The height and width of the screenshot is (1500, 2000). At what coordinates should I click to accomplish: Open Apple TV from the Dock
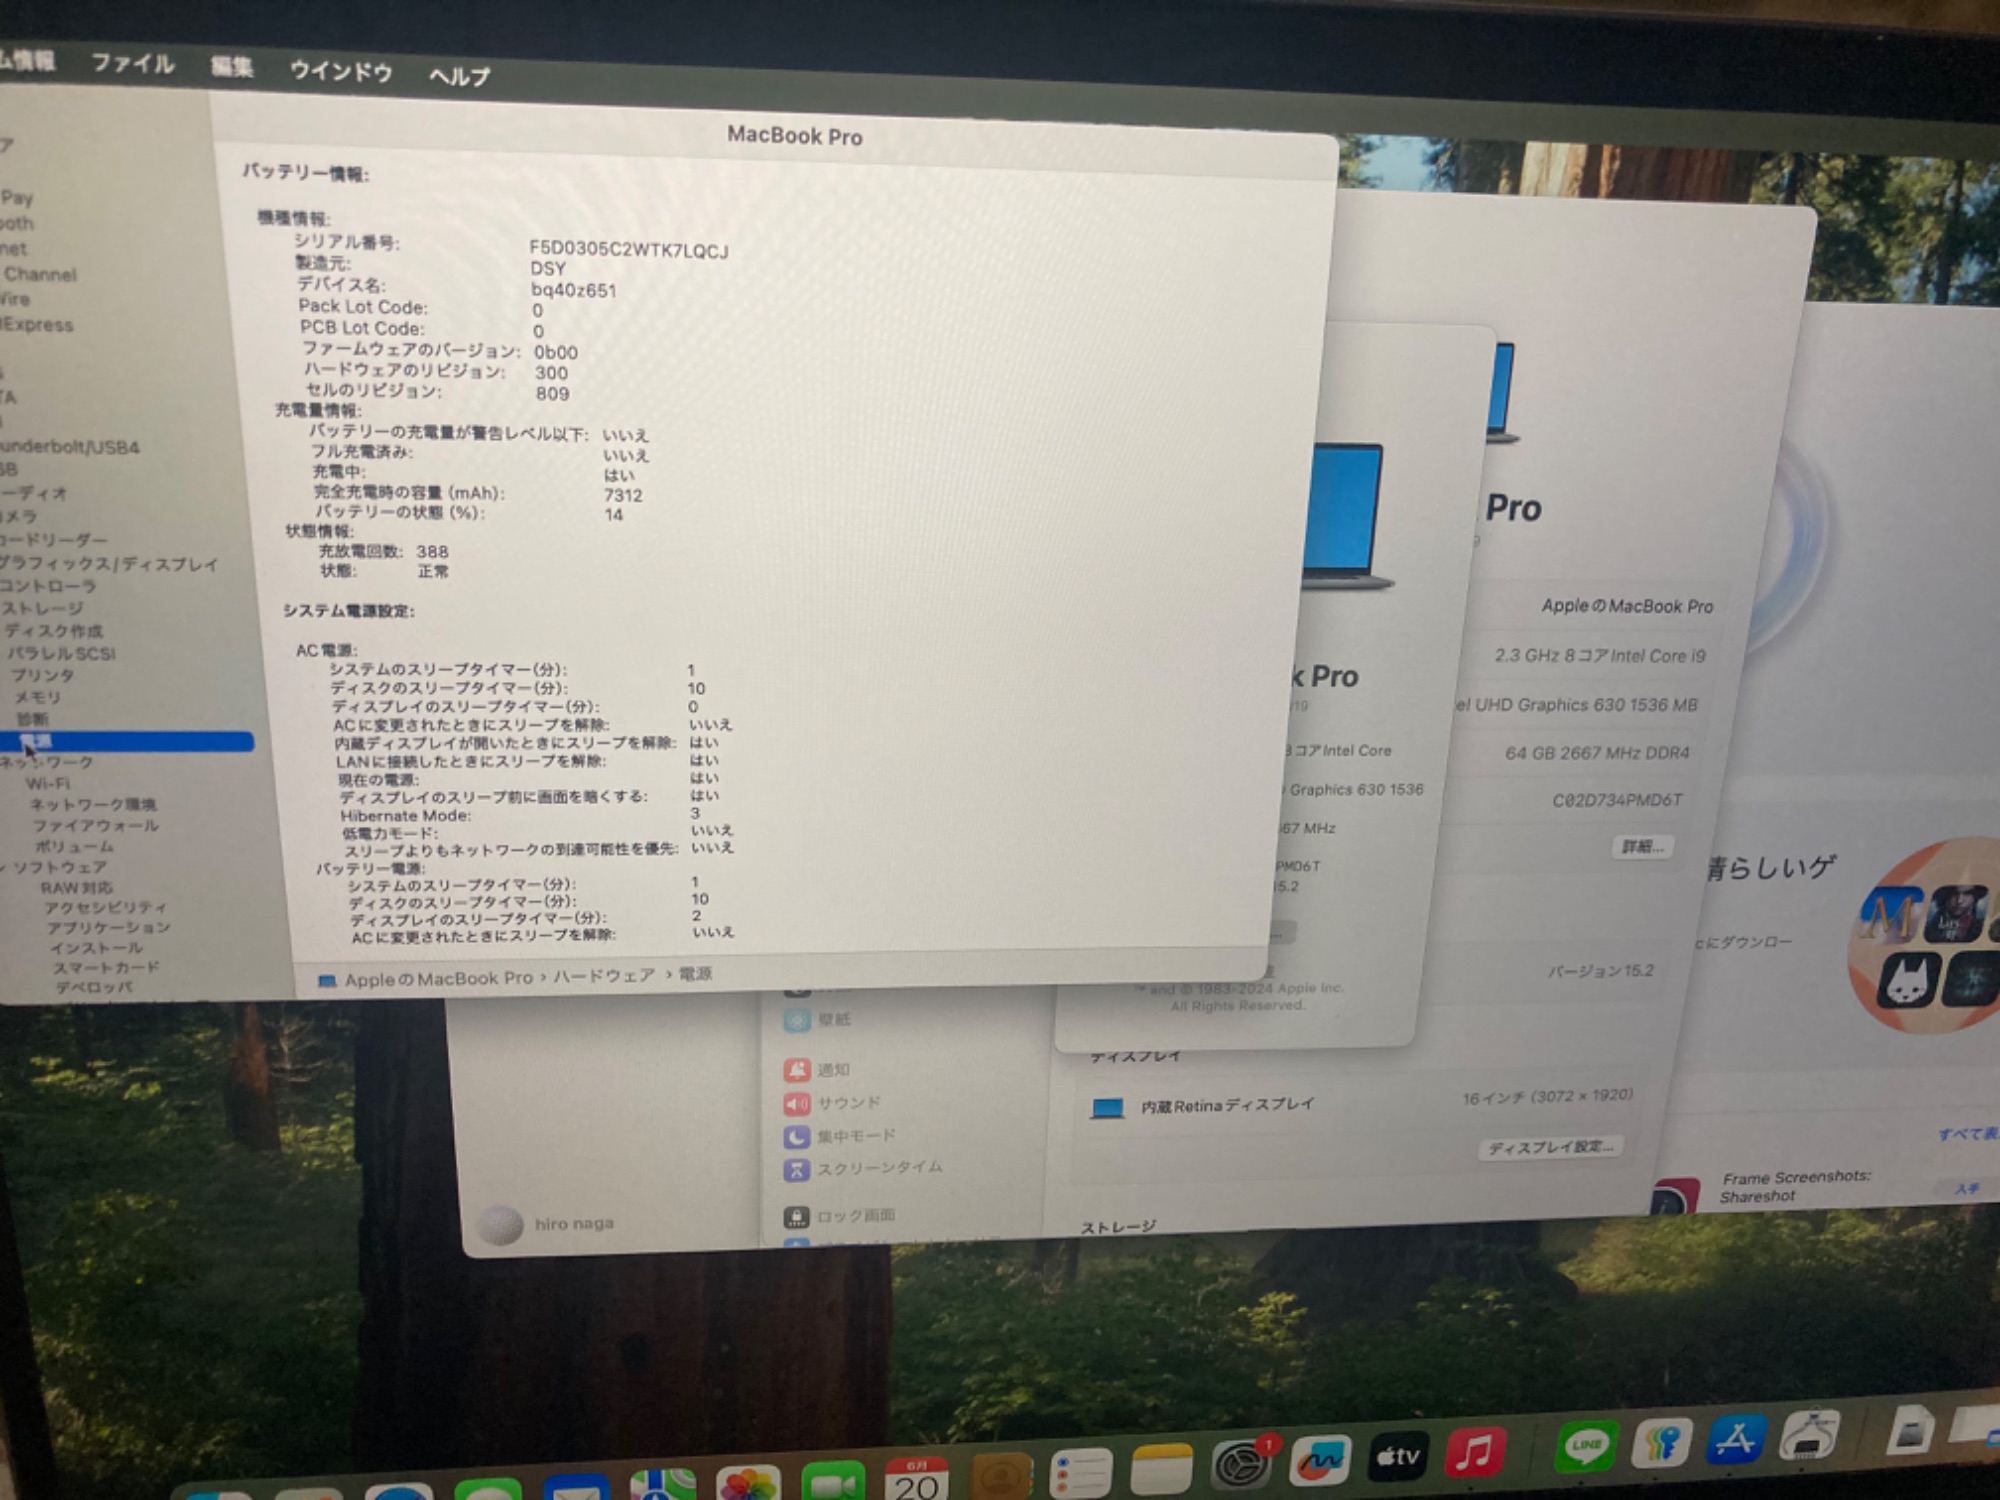point(1398,1456)
